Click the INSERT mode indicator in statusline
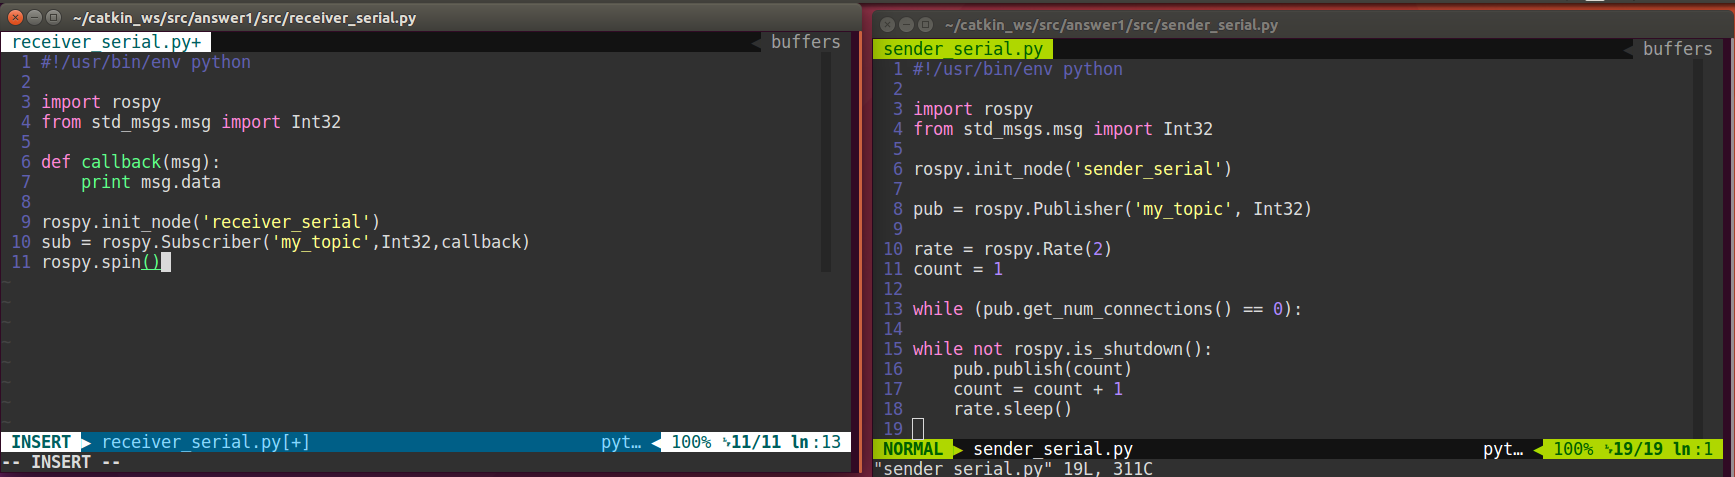The height and width of the screenshot is (477, 1735). (x=41, y=442)
